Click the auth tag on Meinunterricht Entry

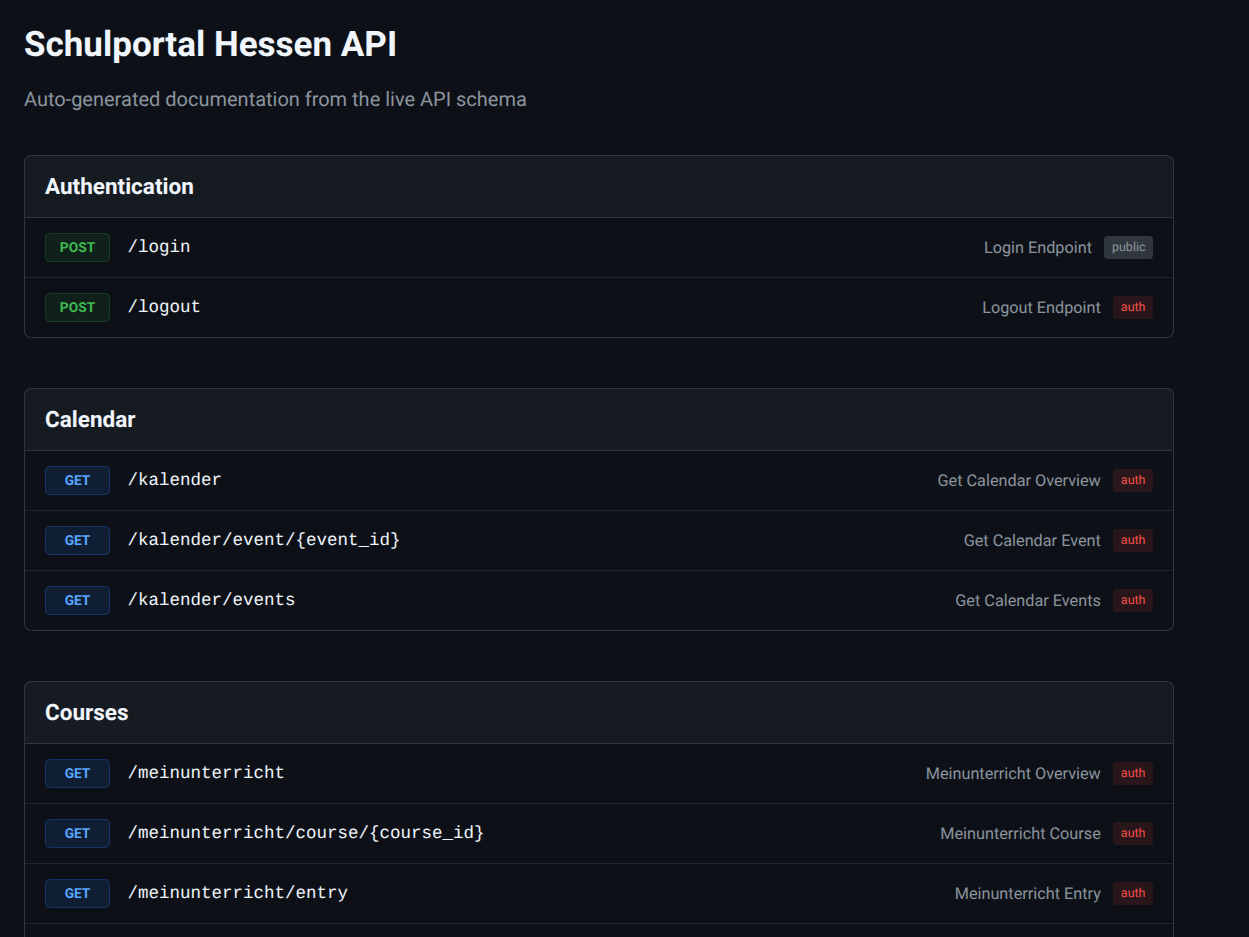tap(1133, 893)
